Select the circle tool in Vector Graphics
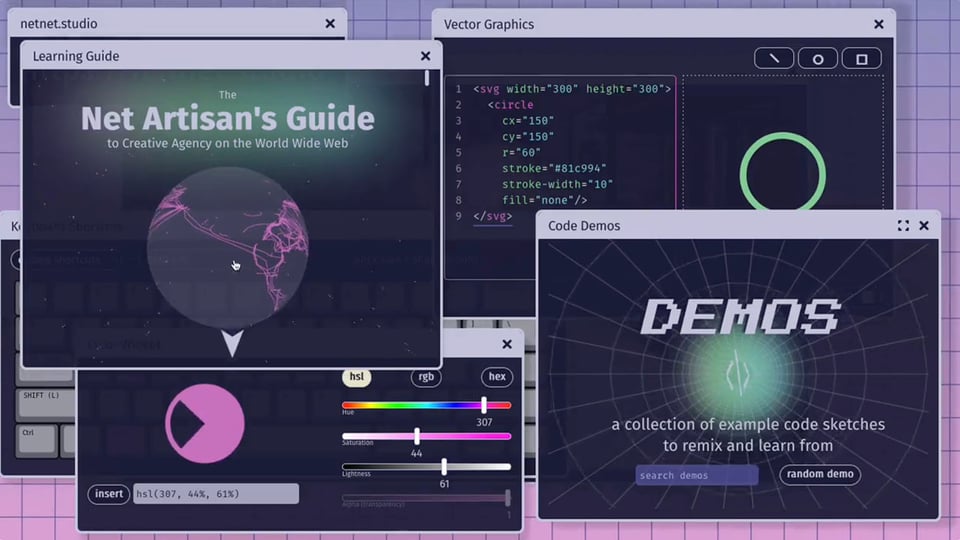Viewport: 960px width, 540px height. tap(818, 59)
